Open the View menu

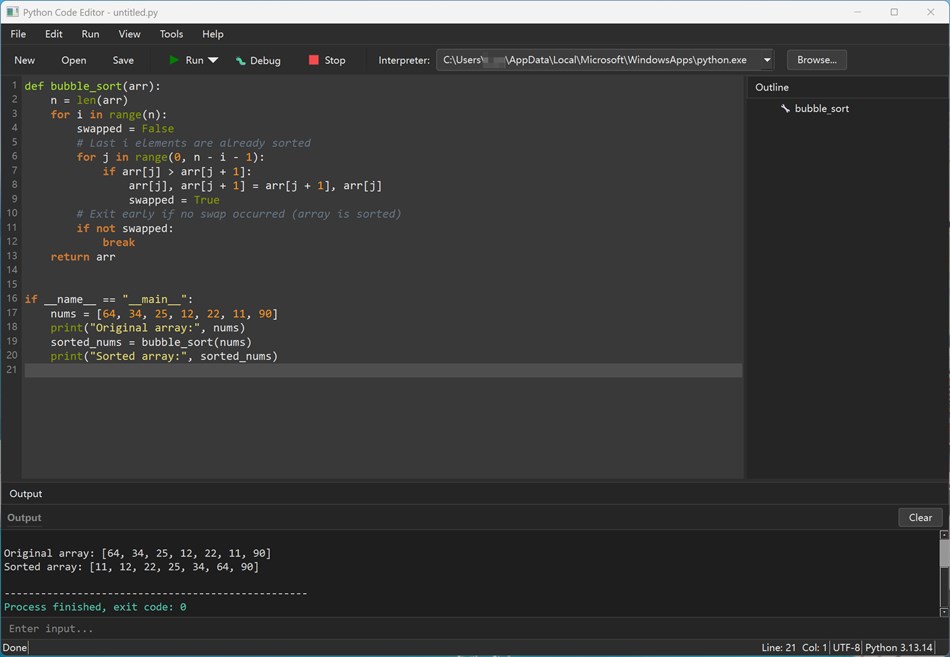[x=129, y=34]
